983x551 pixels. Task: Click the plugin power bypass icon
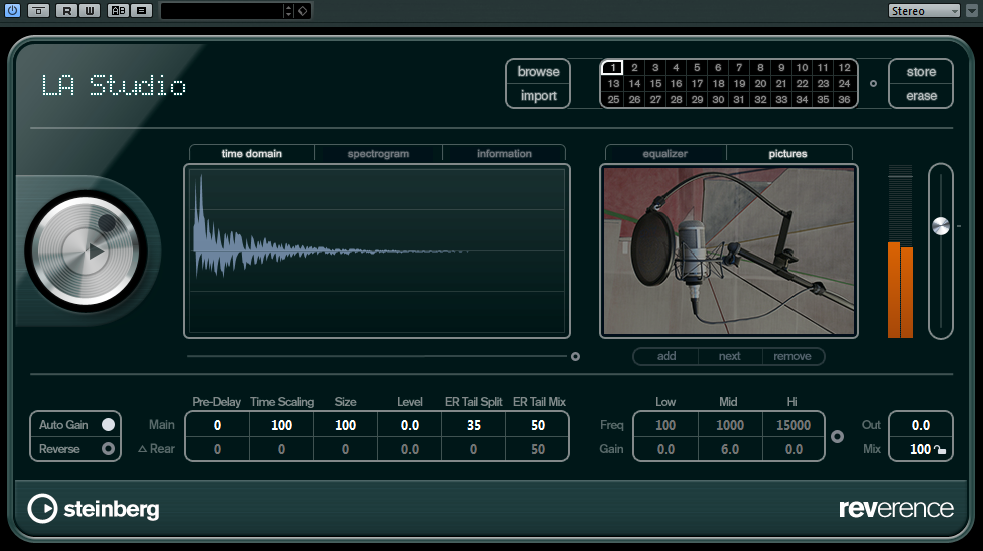click(x=12, y=11)
